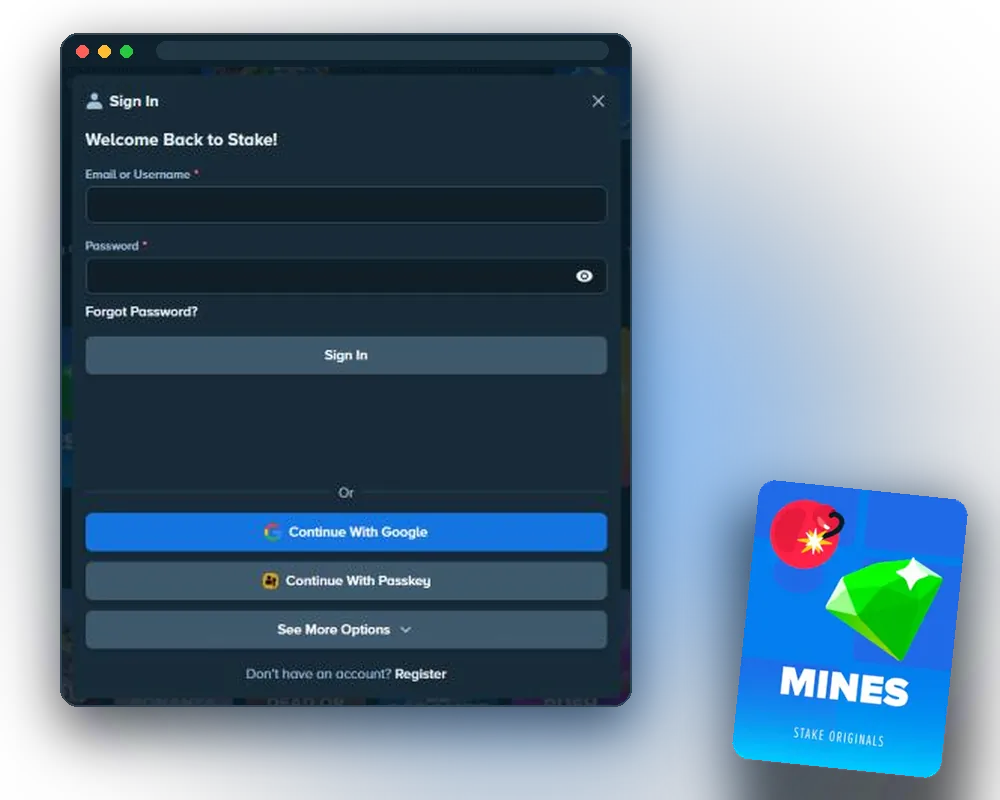1000x800 pixels.
Task: Click the red bomb on the Mines card
Action: (806, 534)
